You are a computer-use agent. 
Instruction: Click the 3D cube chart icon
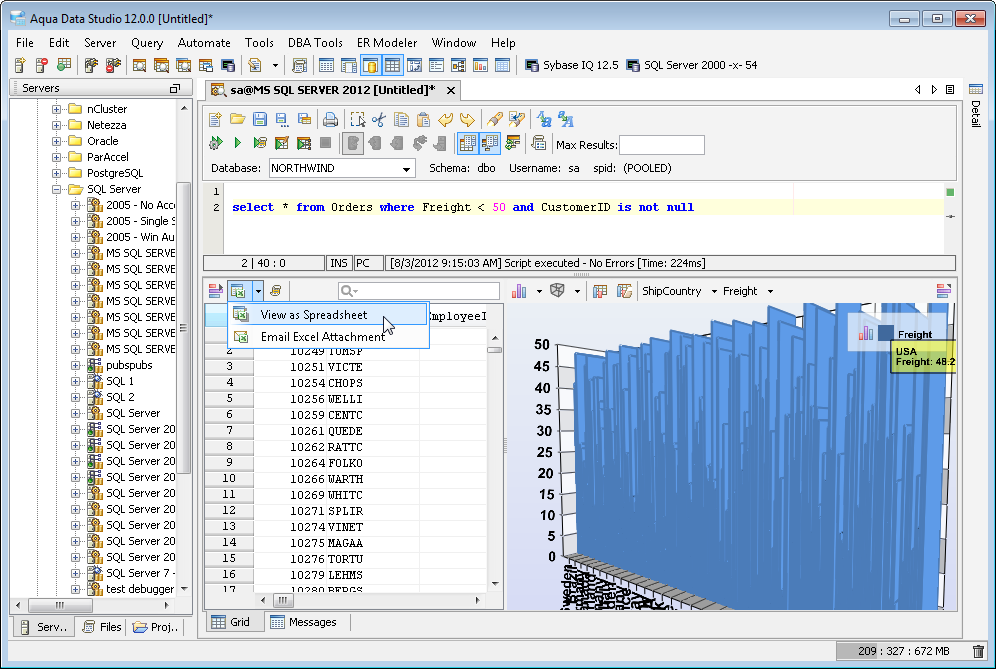coord(558,291)
